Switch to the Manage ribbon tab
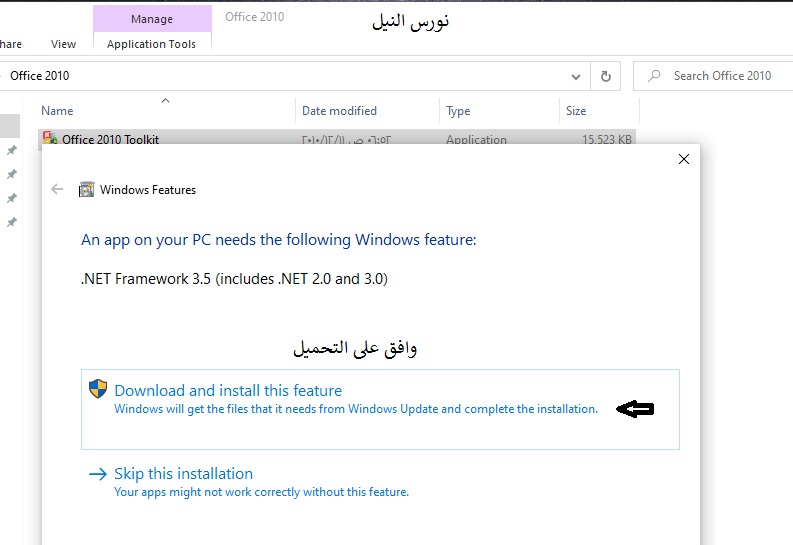This screenshot has width=793, height=545. click(x=151, y=19)
